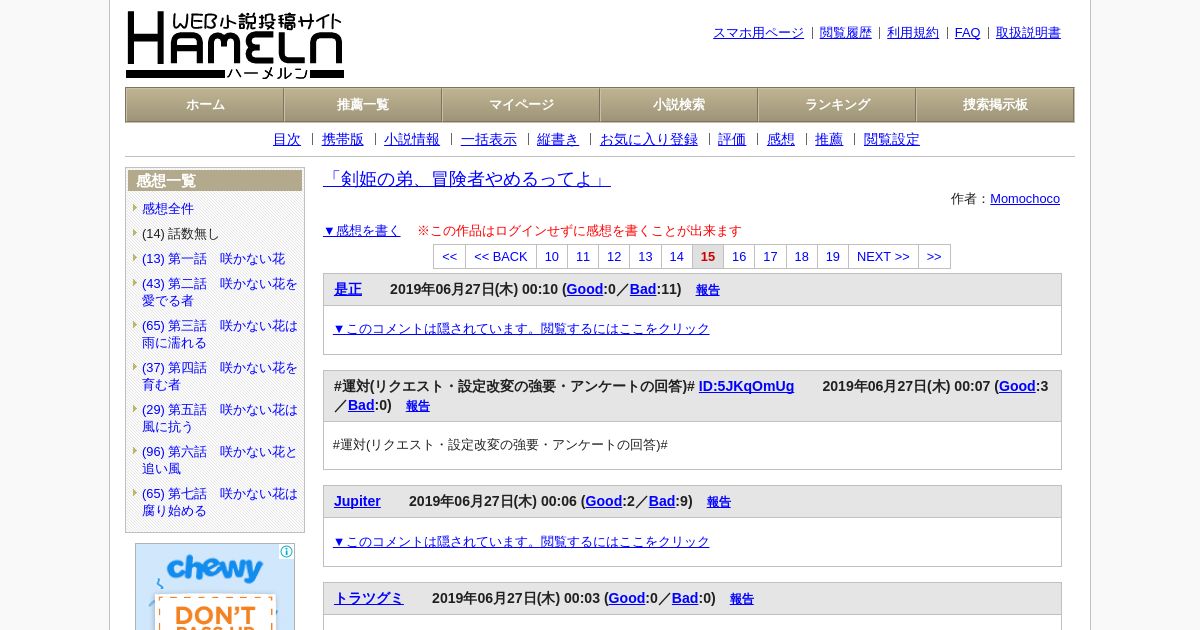1200x630 pixels.
Task: Open the ad info icon on Chewy ad
Action: click(287, 552)
